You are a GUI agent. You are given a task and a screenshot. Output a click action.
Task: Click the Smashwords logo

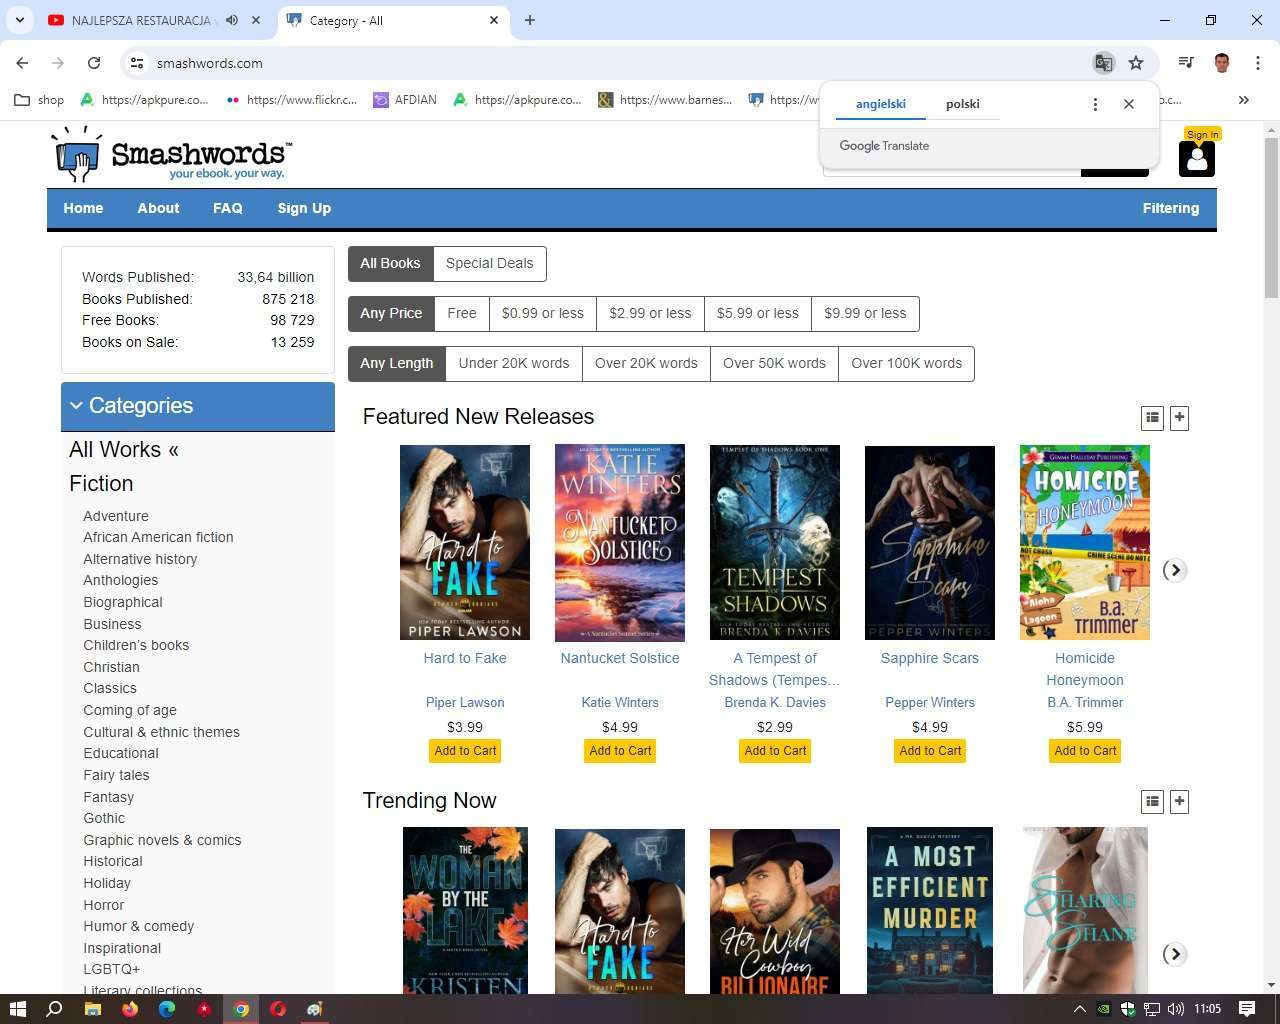(172, 154)
